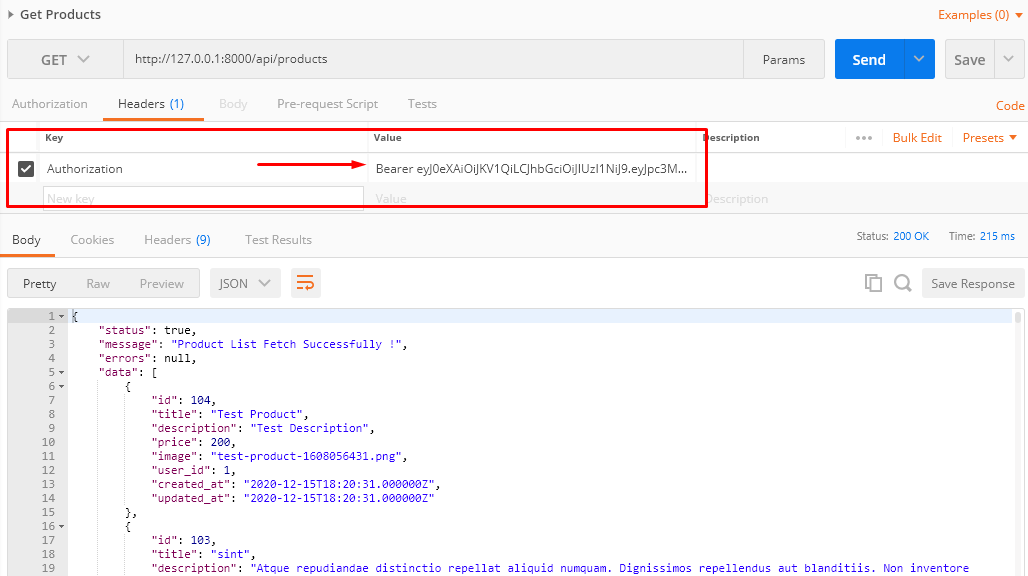Image resolution: width=1028 pixels, height=576 pixels.
Task: Switch to response Body tab
Action: tap(26, 240)
